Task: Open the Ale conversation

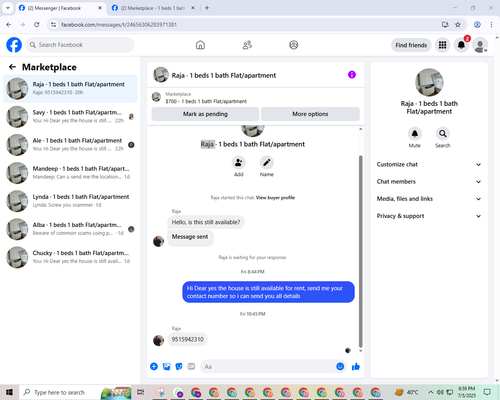Action: click(x=70, y=145)
